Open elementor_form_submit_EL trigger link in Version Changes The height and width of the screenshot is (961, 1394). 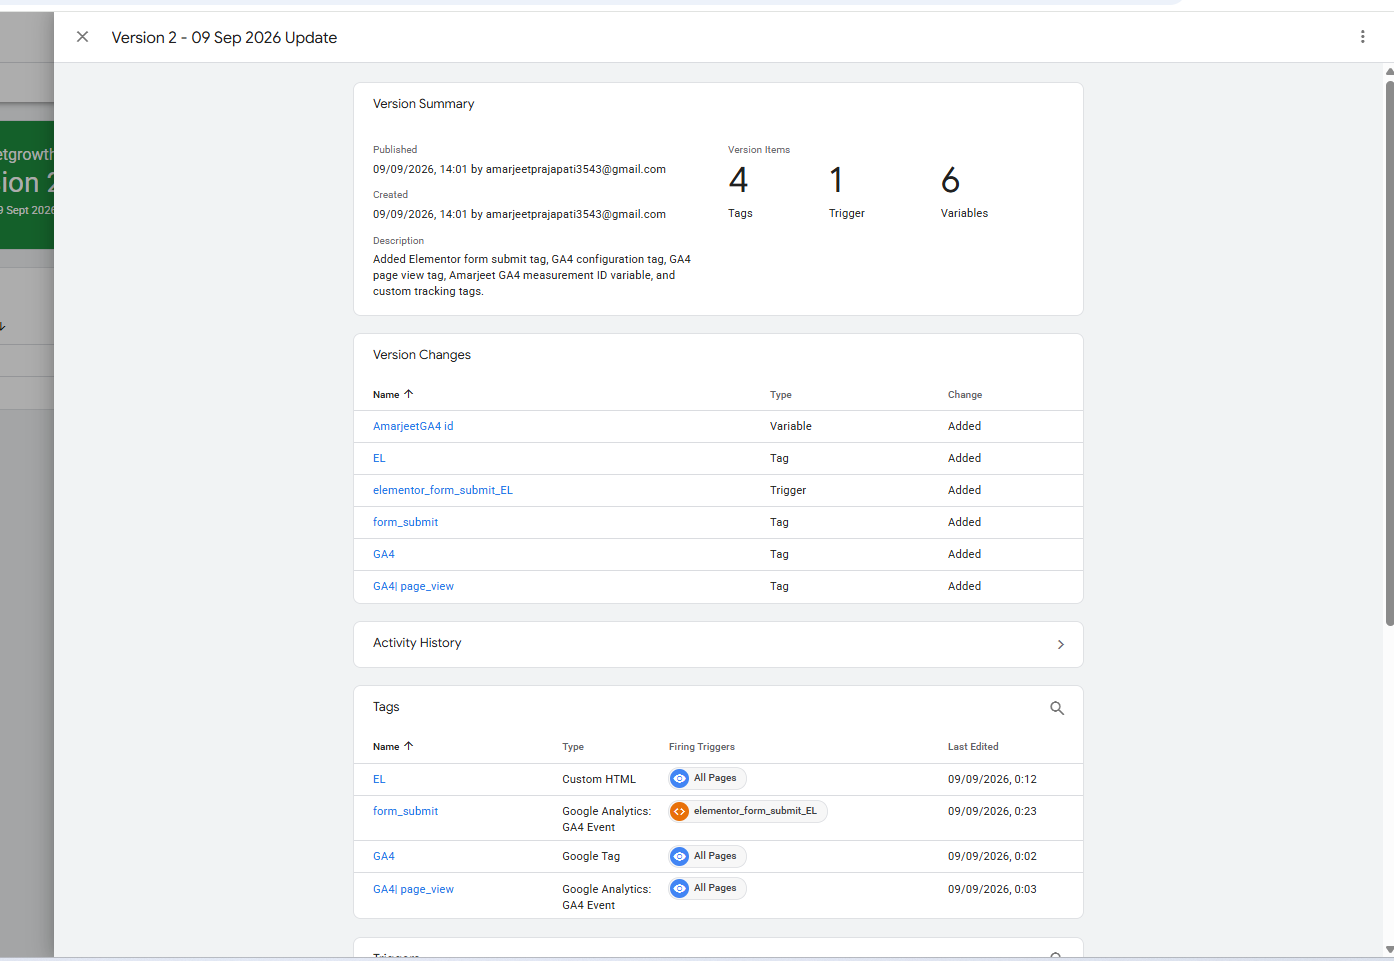coord(443,490)
